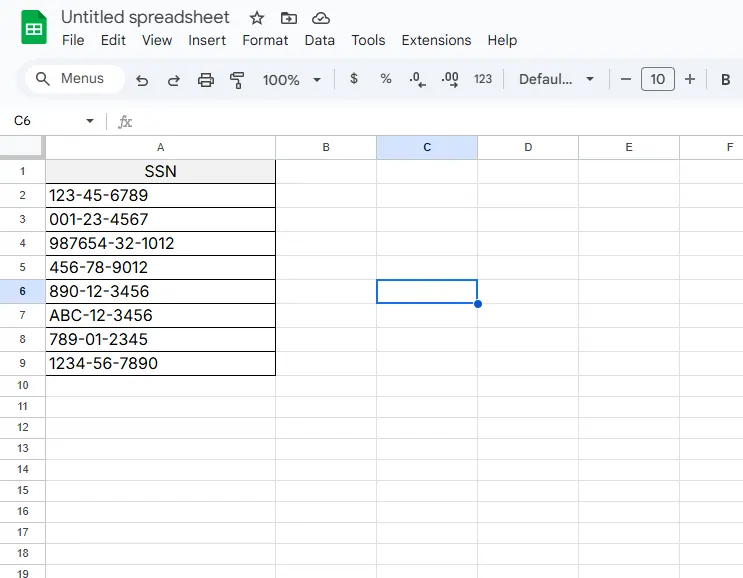Decrease font size with minus button
This screenshot has height=578, width=743.
(x=626, y=79)
